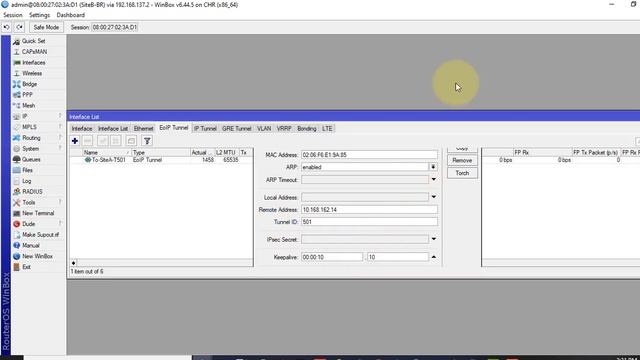Viewport: 640px width, 360px height.
Task: Switch to the VRRP tab
Action: click(x=284, y=129)
